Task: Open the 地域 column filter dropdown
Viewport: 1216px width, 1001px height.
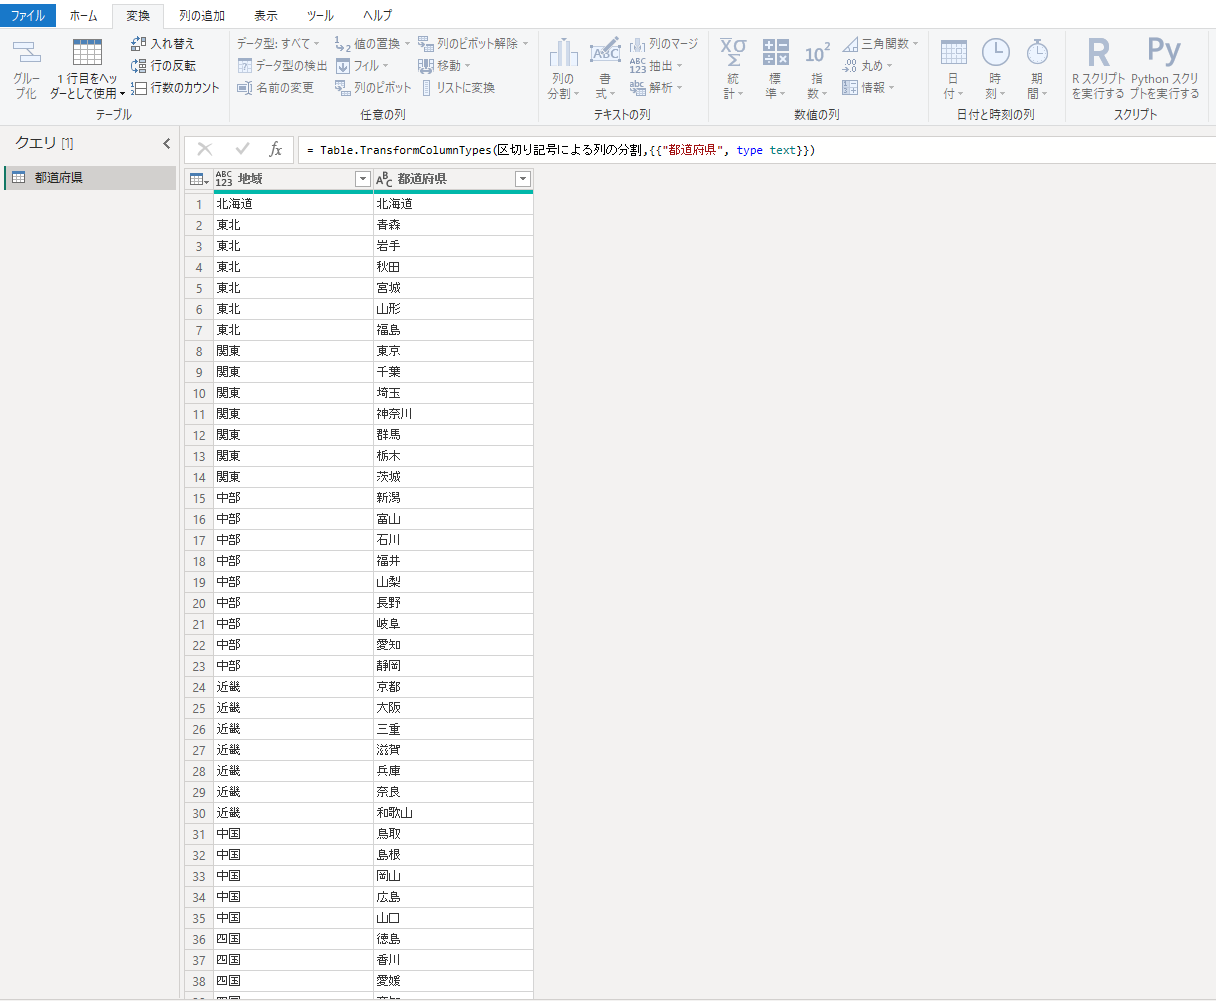Action: [x=362, y=179]
